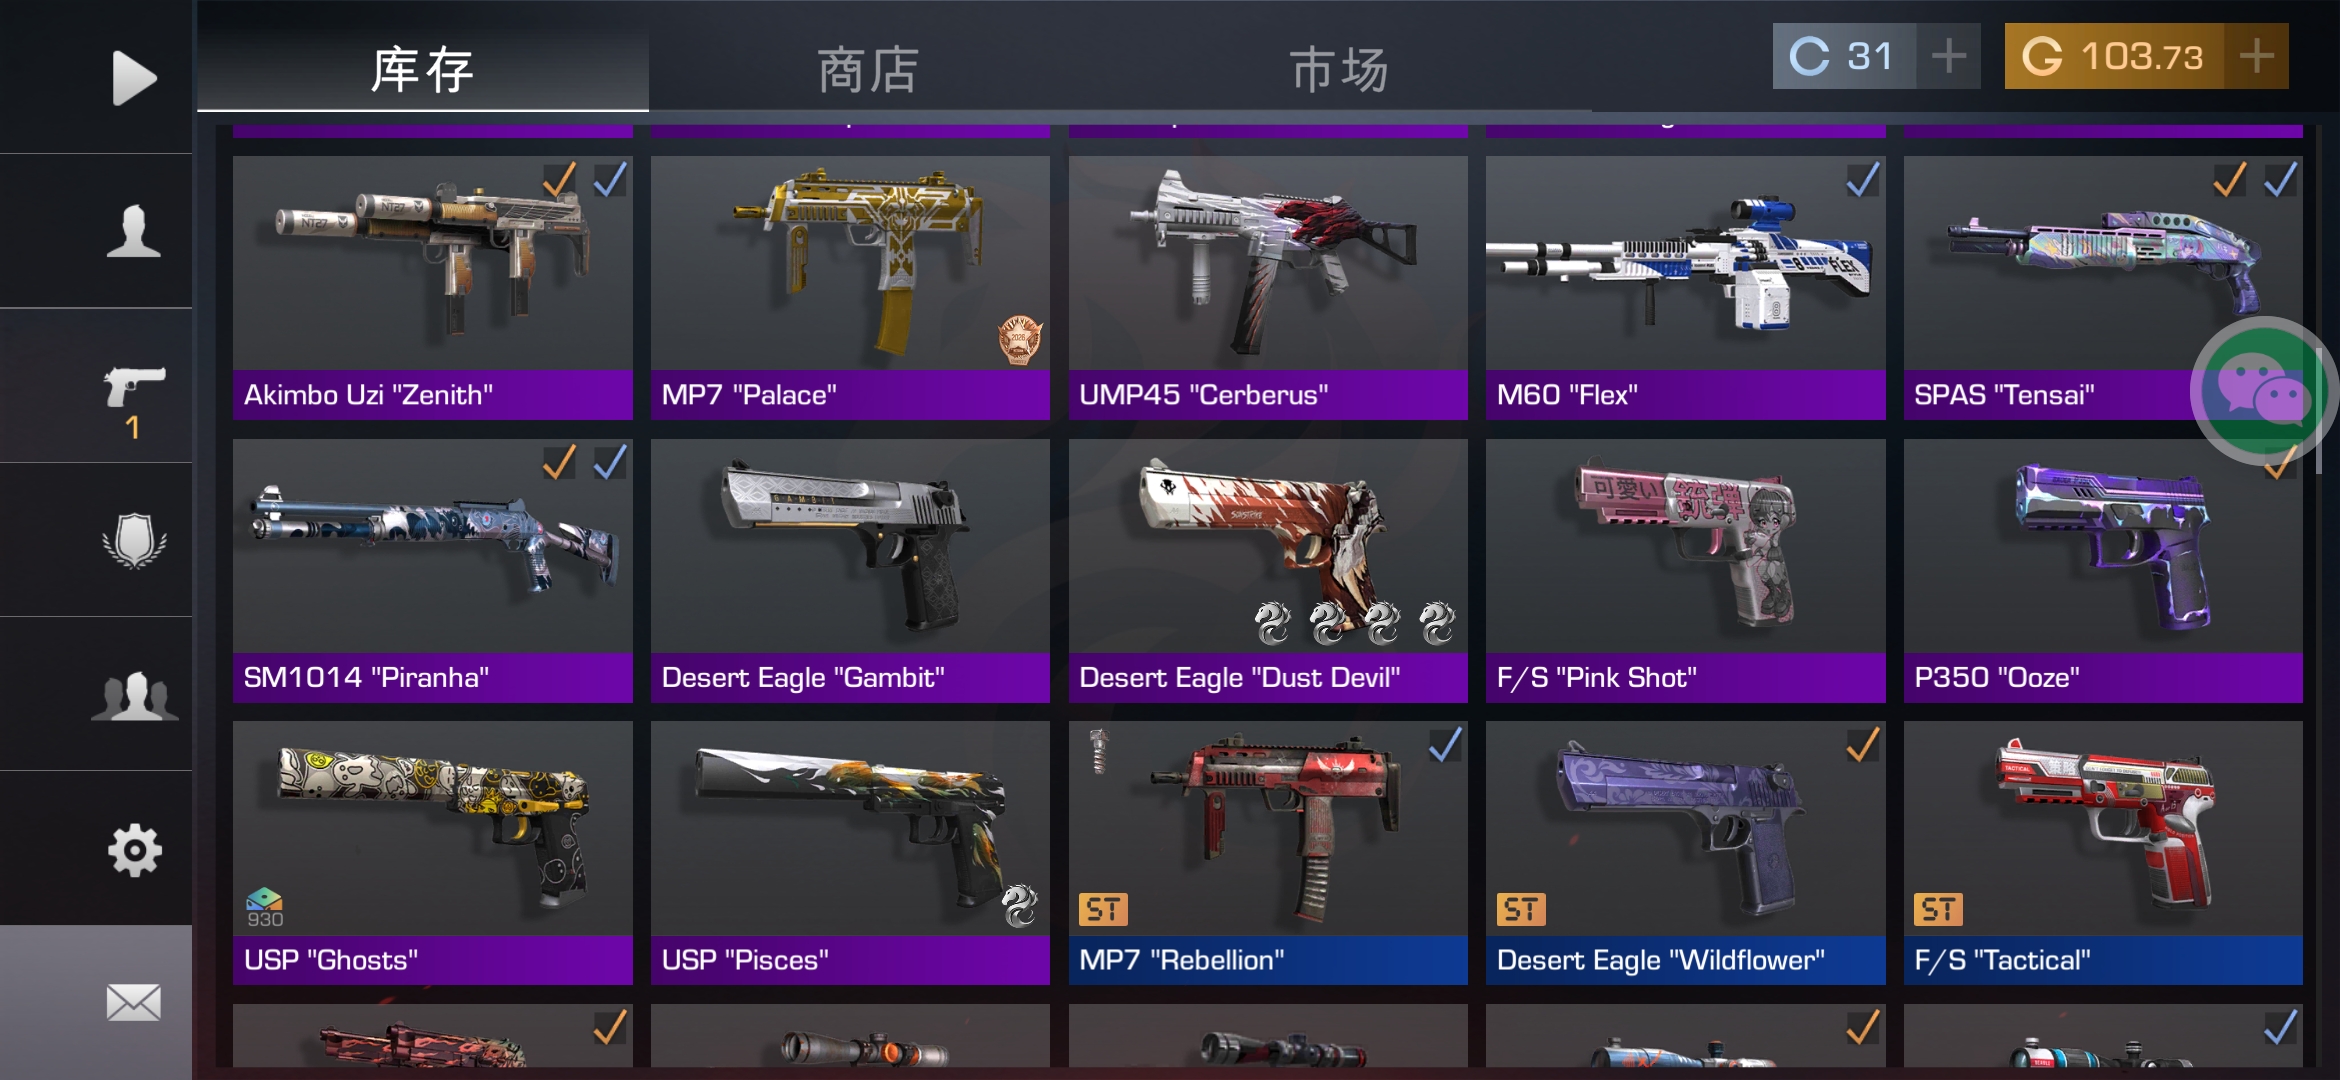Switch to the 市场 tab
Screen dimensions: 2340x1080
1338,70
